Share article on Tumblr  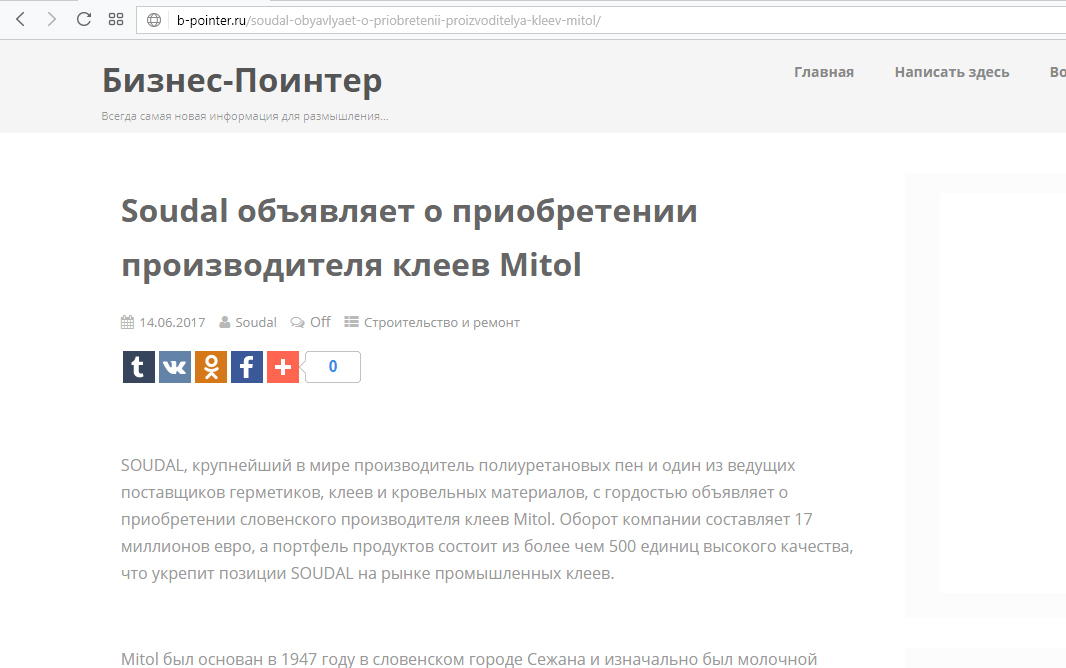point(139,367)
